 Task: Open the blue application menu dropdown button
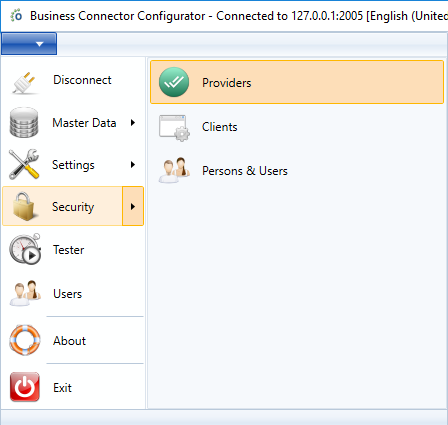pyautogui.click(x=29, y=44)
